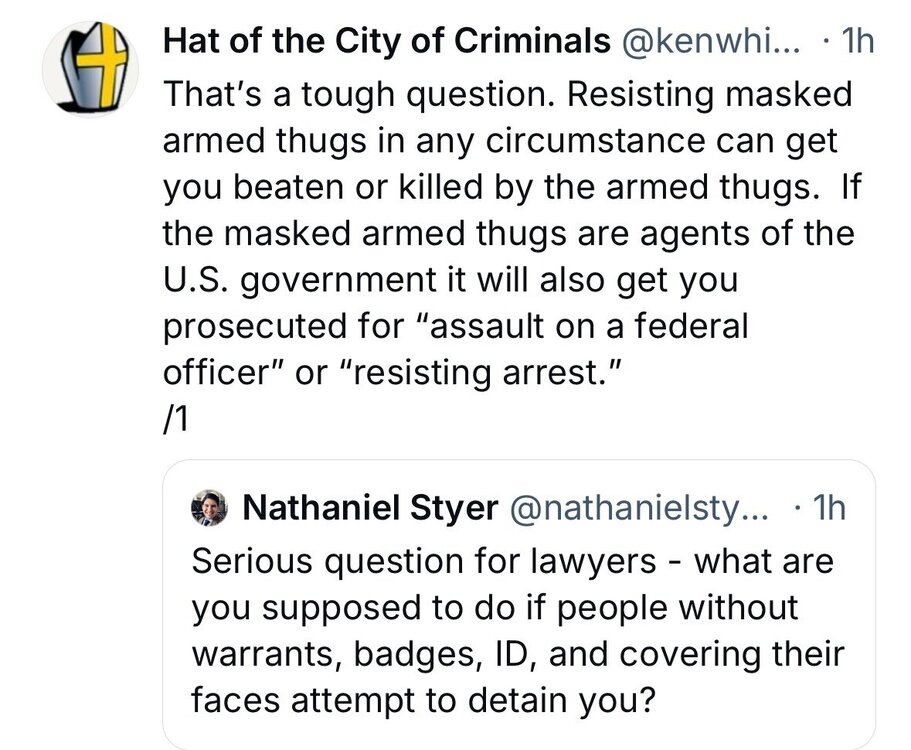Open the Hat of the City of Criminals profile name

386,41
